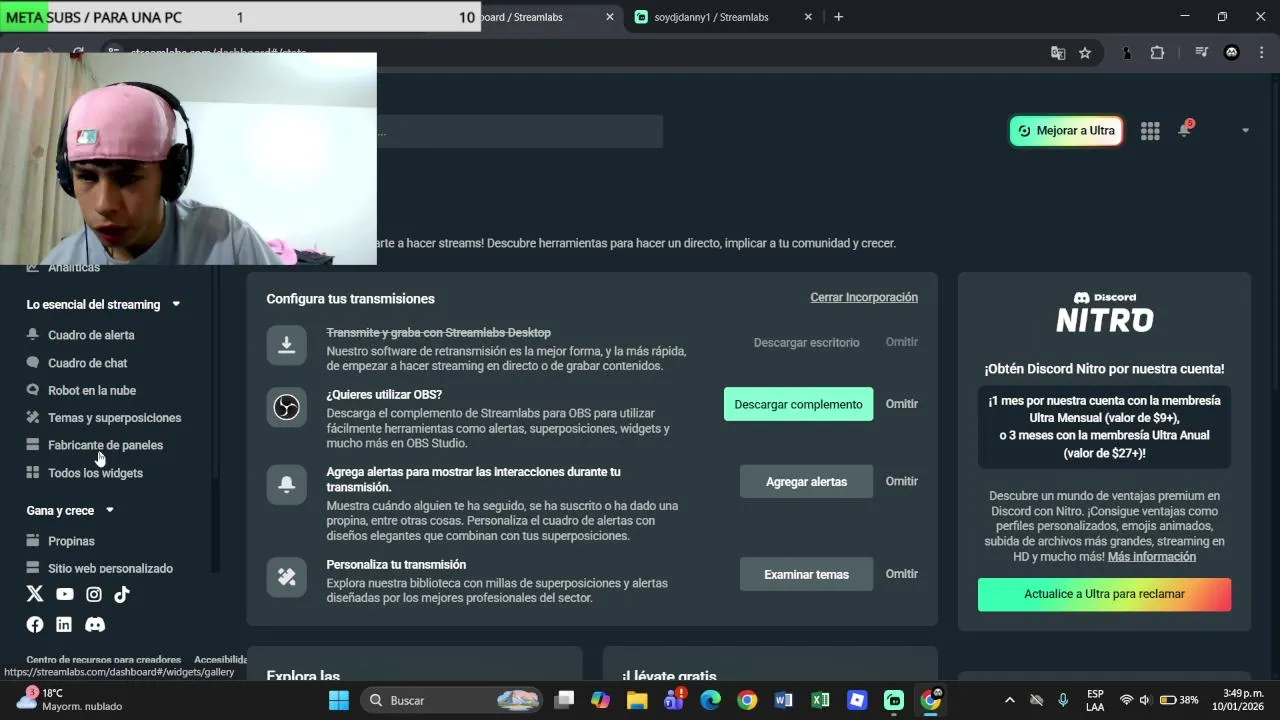
Task: Click the translate page icon in address bar
Action: pos(1058,53)
